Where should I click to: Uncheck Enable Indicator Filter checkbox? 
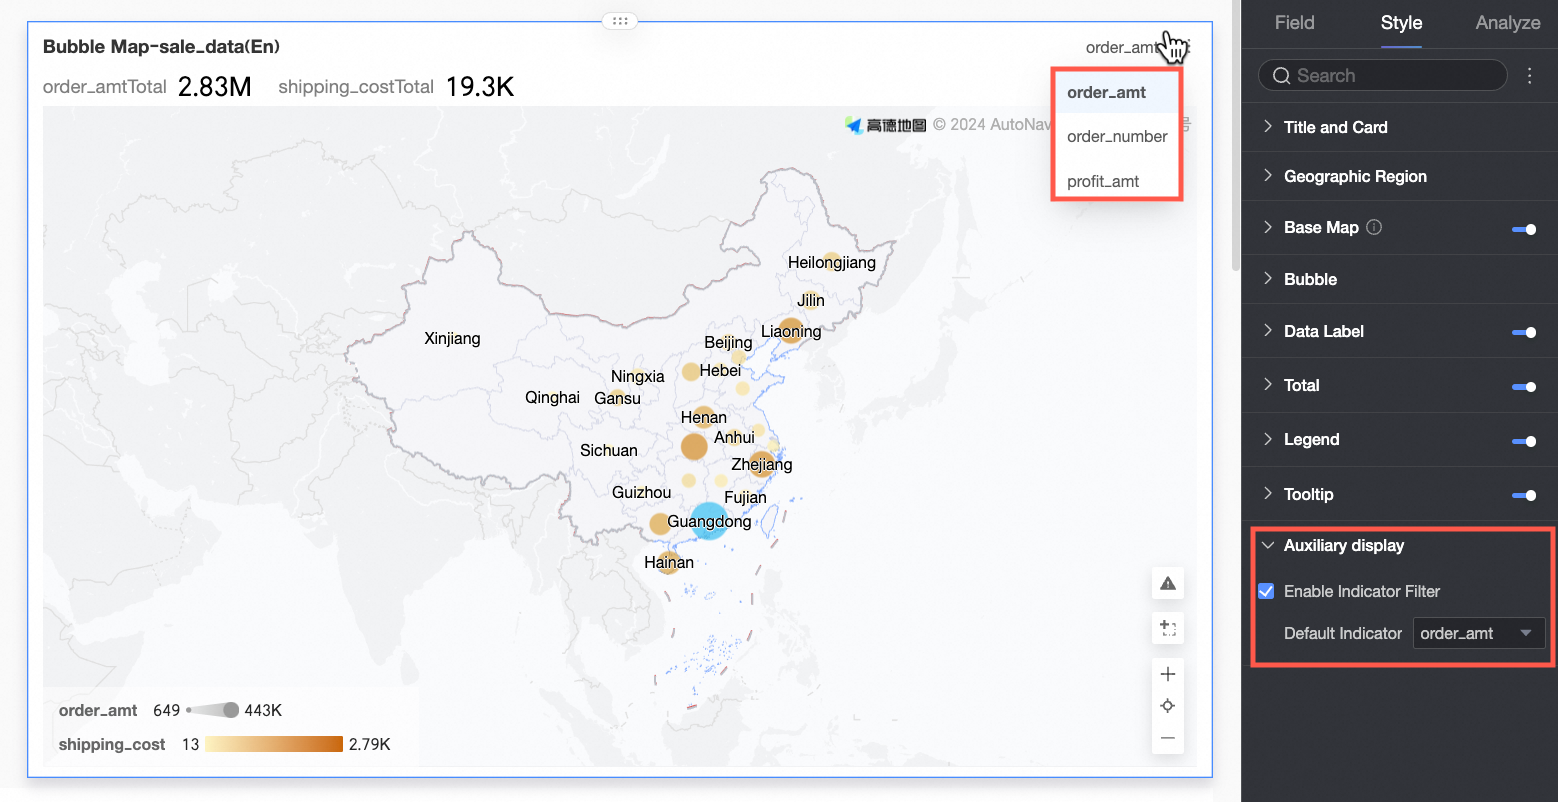point(1266,591)
